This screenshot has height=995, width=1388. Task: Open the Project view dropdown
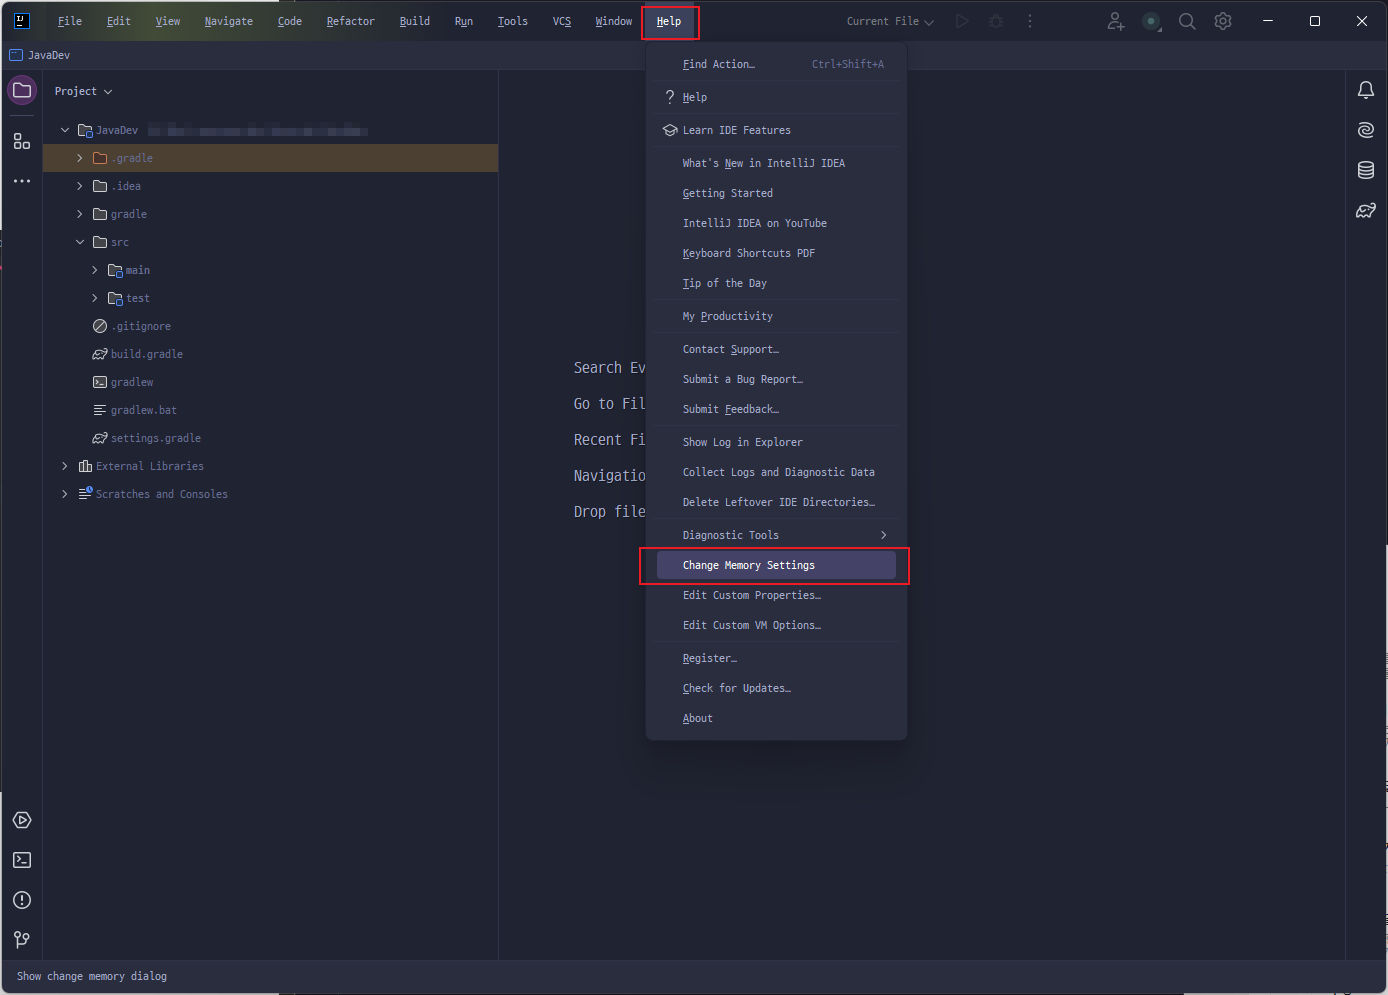click(83, 91)
